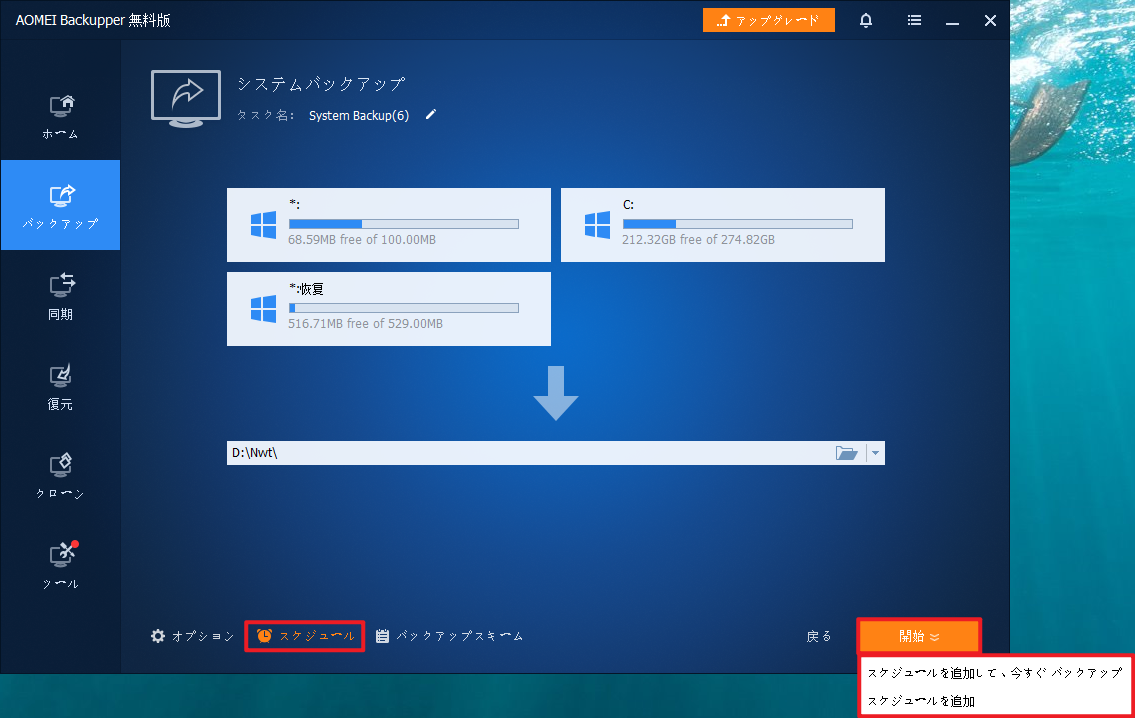Open the 同期 (Sync) sidebar section
The image size is (1135, 718).
coord(60,295)
